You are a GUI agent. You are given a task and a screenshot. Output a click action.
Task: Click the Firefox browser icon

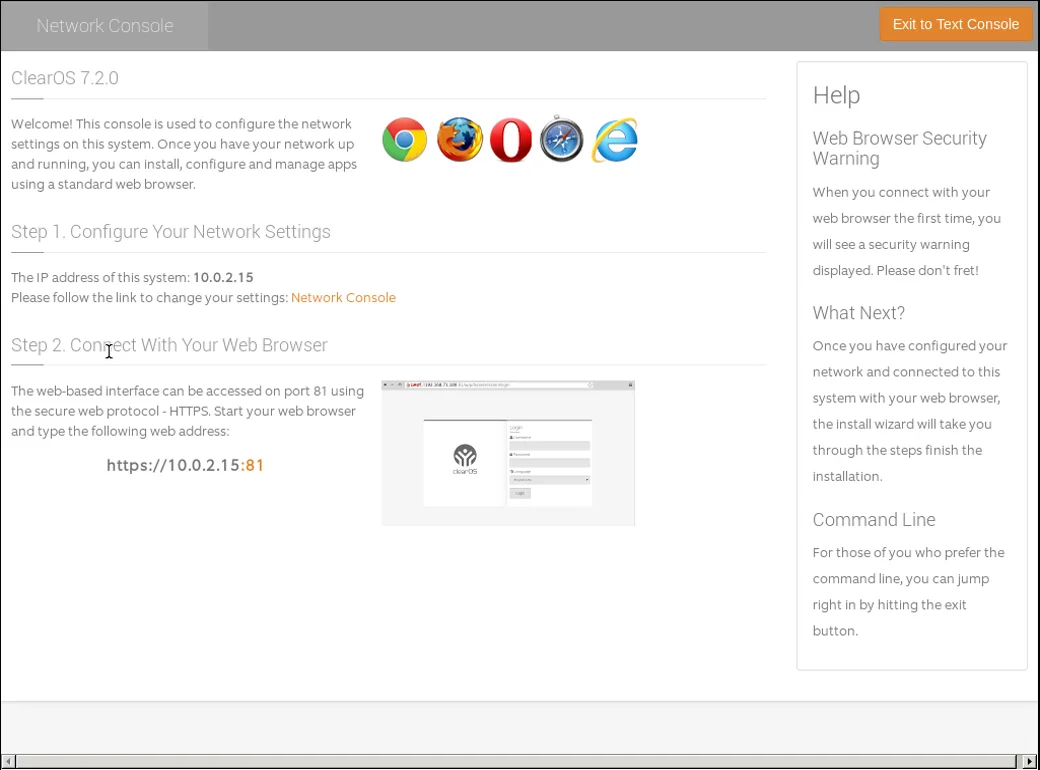point(460,140)
